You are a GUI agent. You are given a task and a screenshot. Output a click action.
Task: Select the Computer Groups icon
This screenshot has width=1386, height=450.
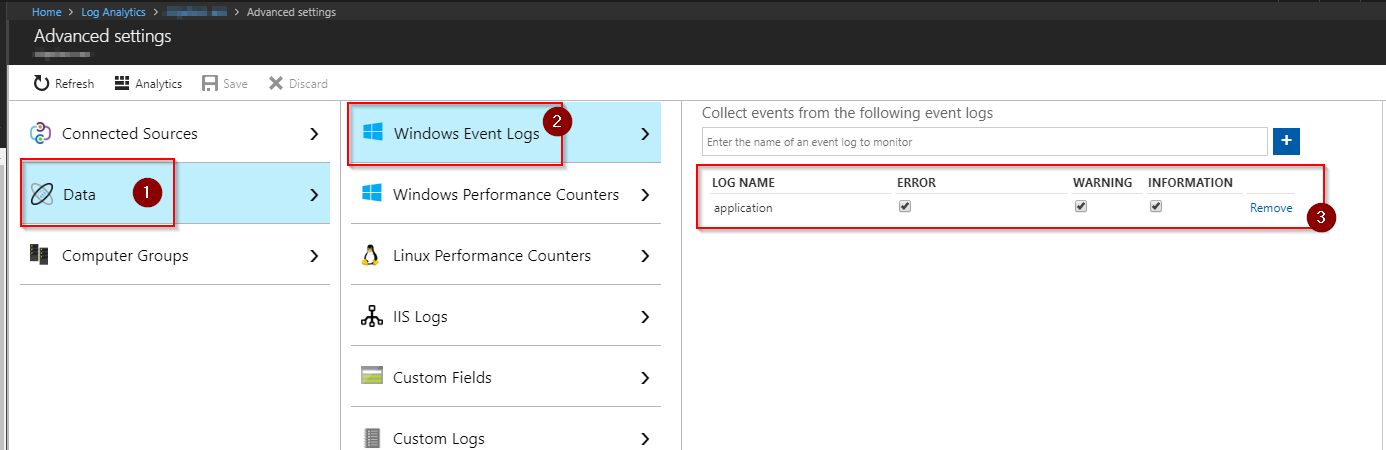40,255
